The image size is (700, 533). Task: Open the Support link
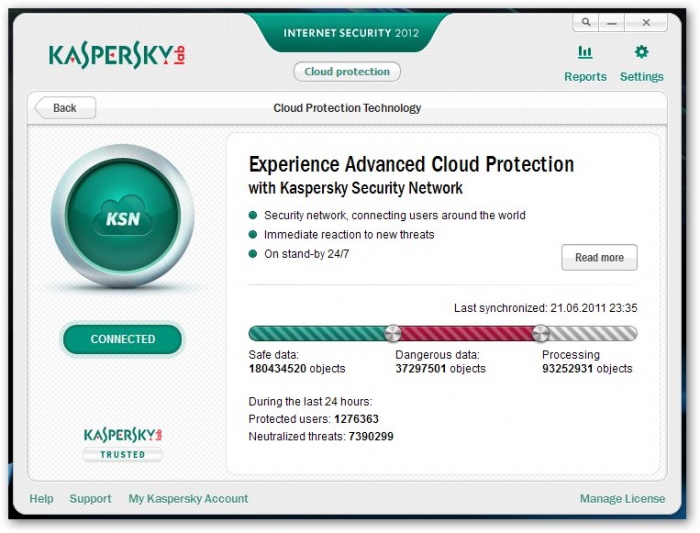[90, 498]
